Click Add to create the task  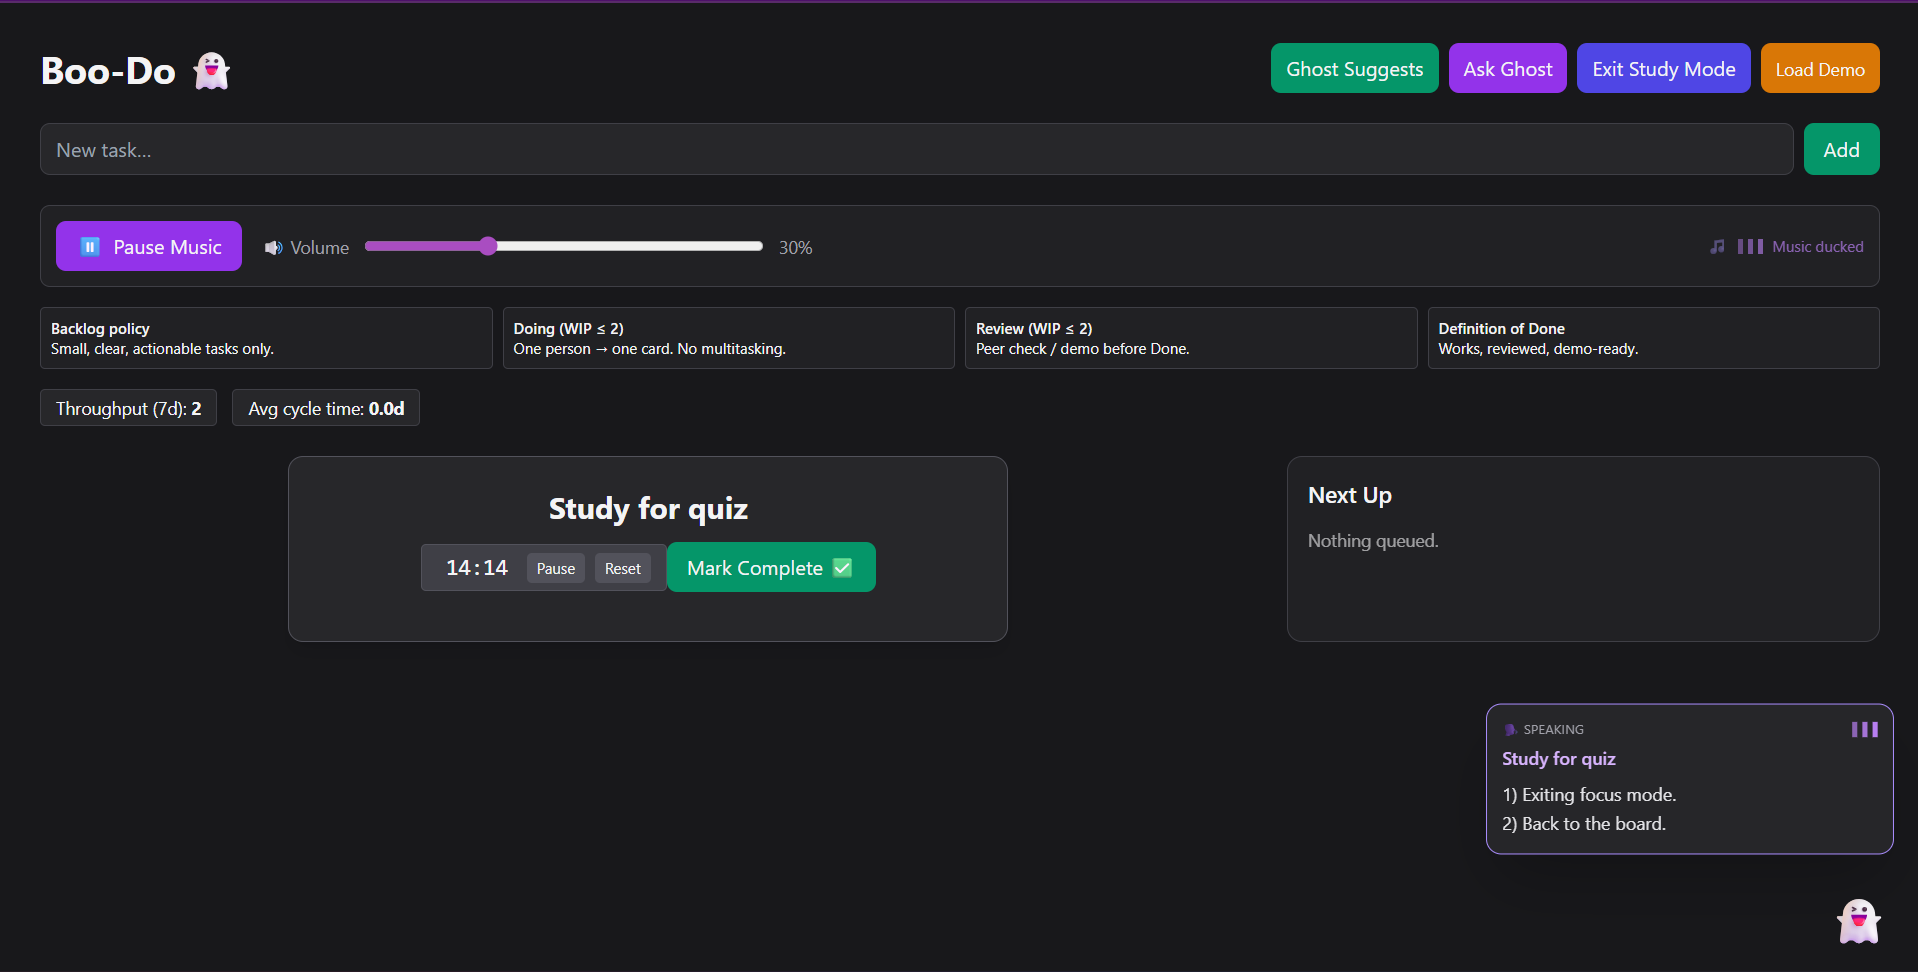[x=1841, y=149]
